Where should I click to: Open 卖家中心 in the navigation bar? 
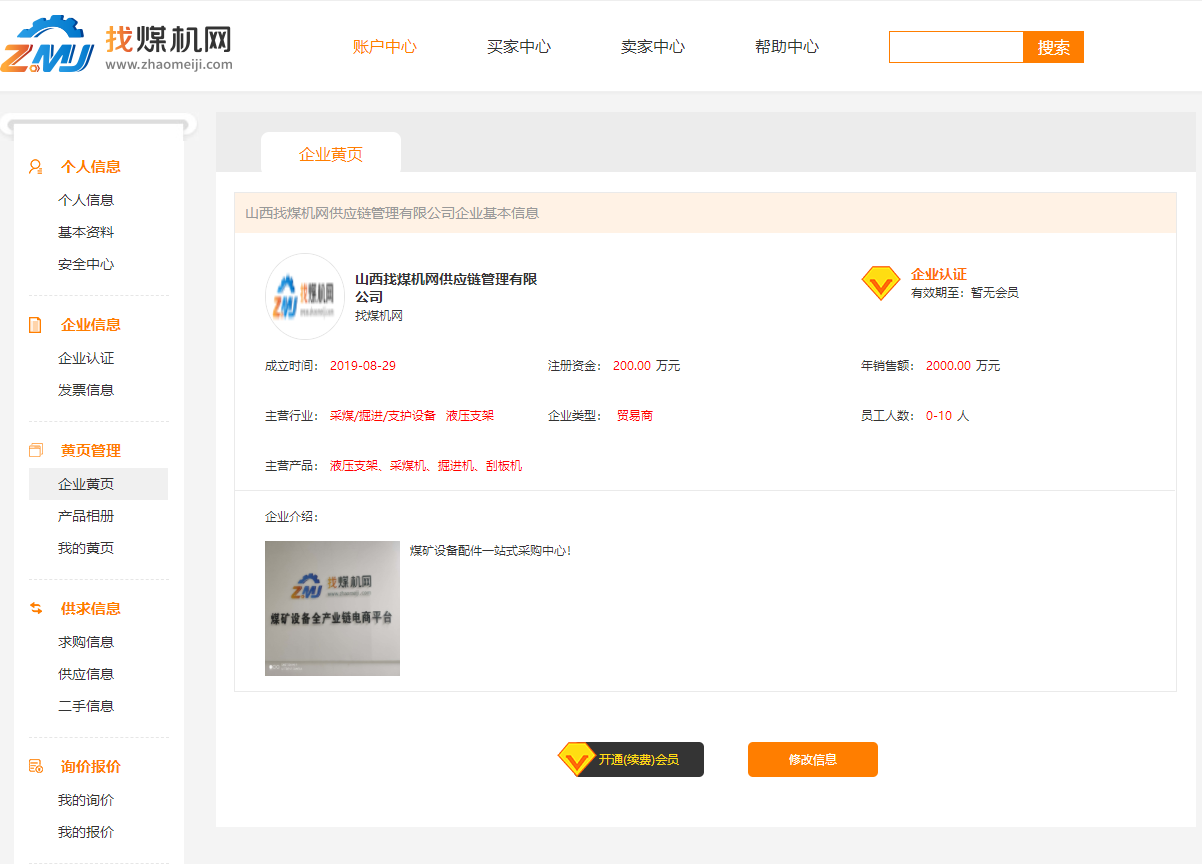point(653,47)
